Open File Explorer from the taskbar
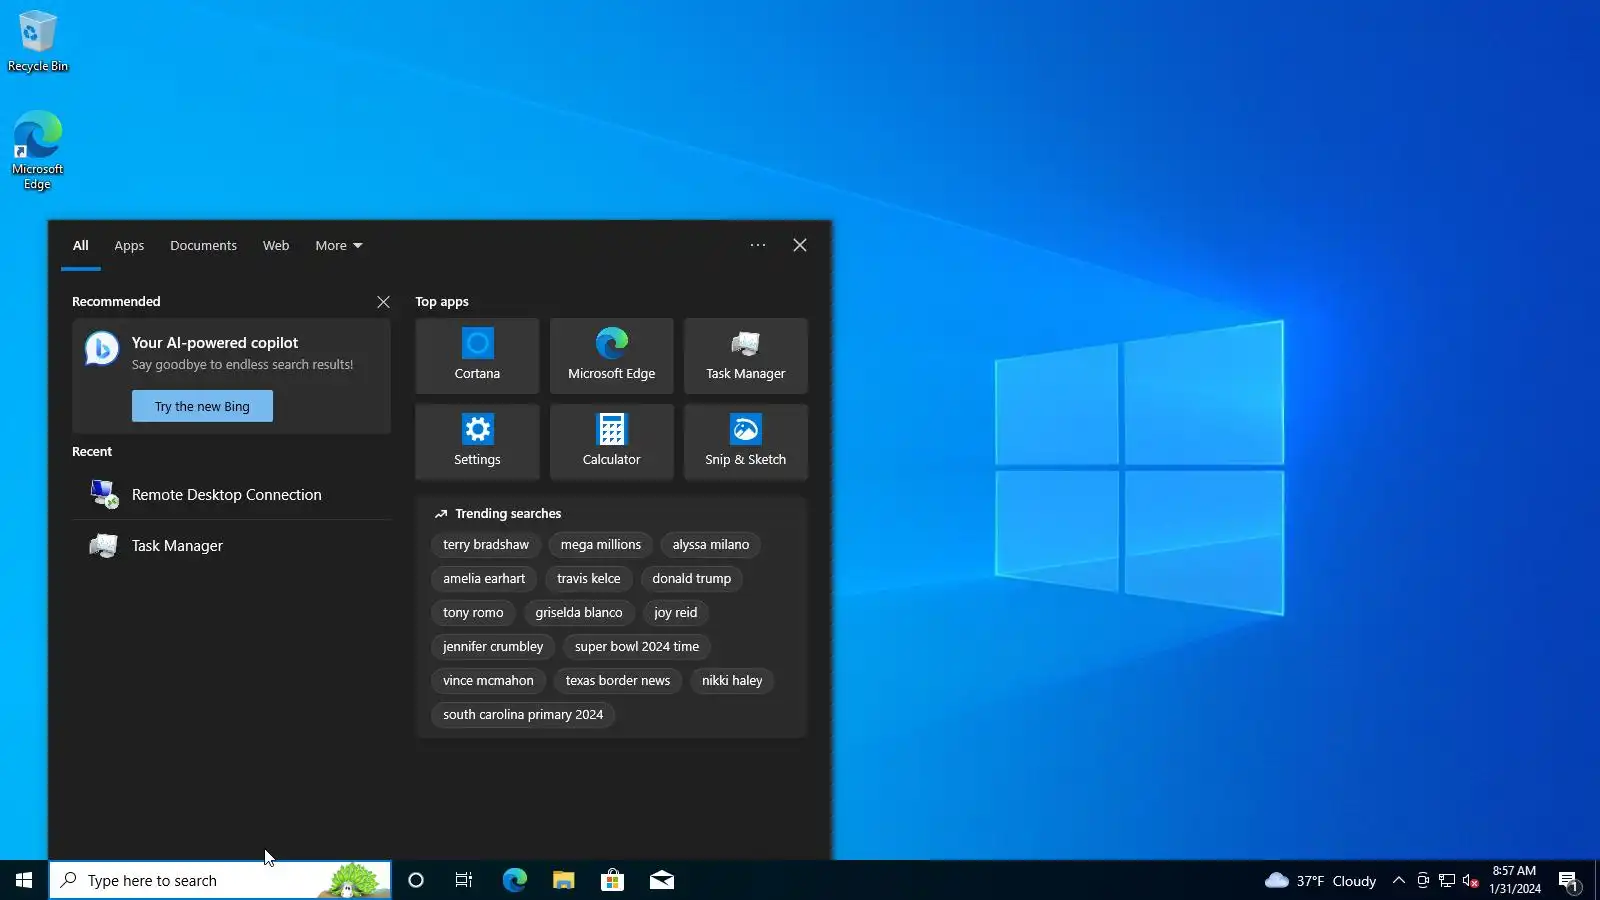The image size is (1600, 900). tap(563, 880)
